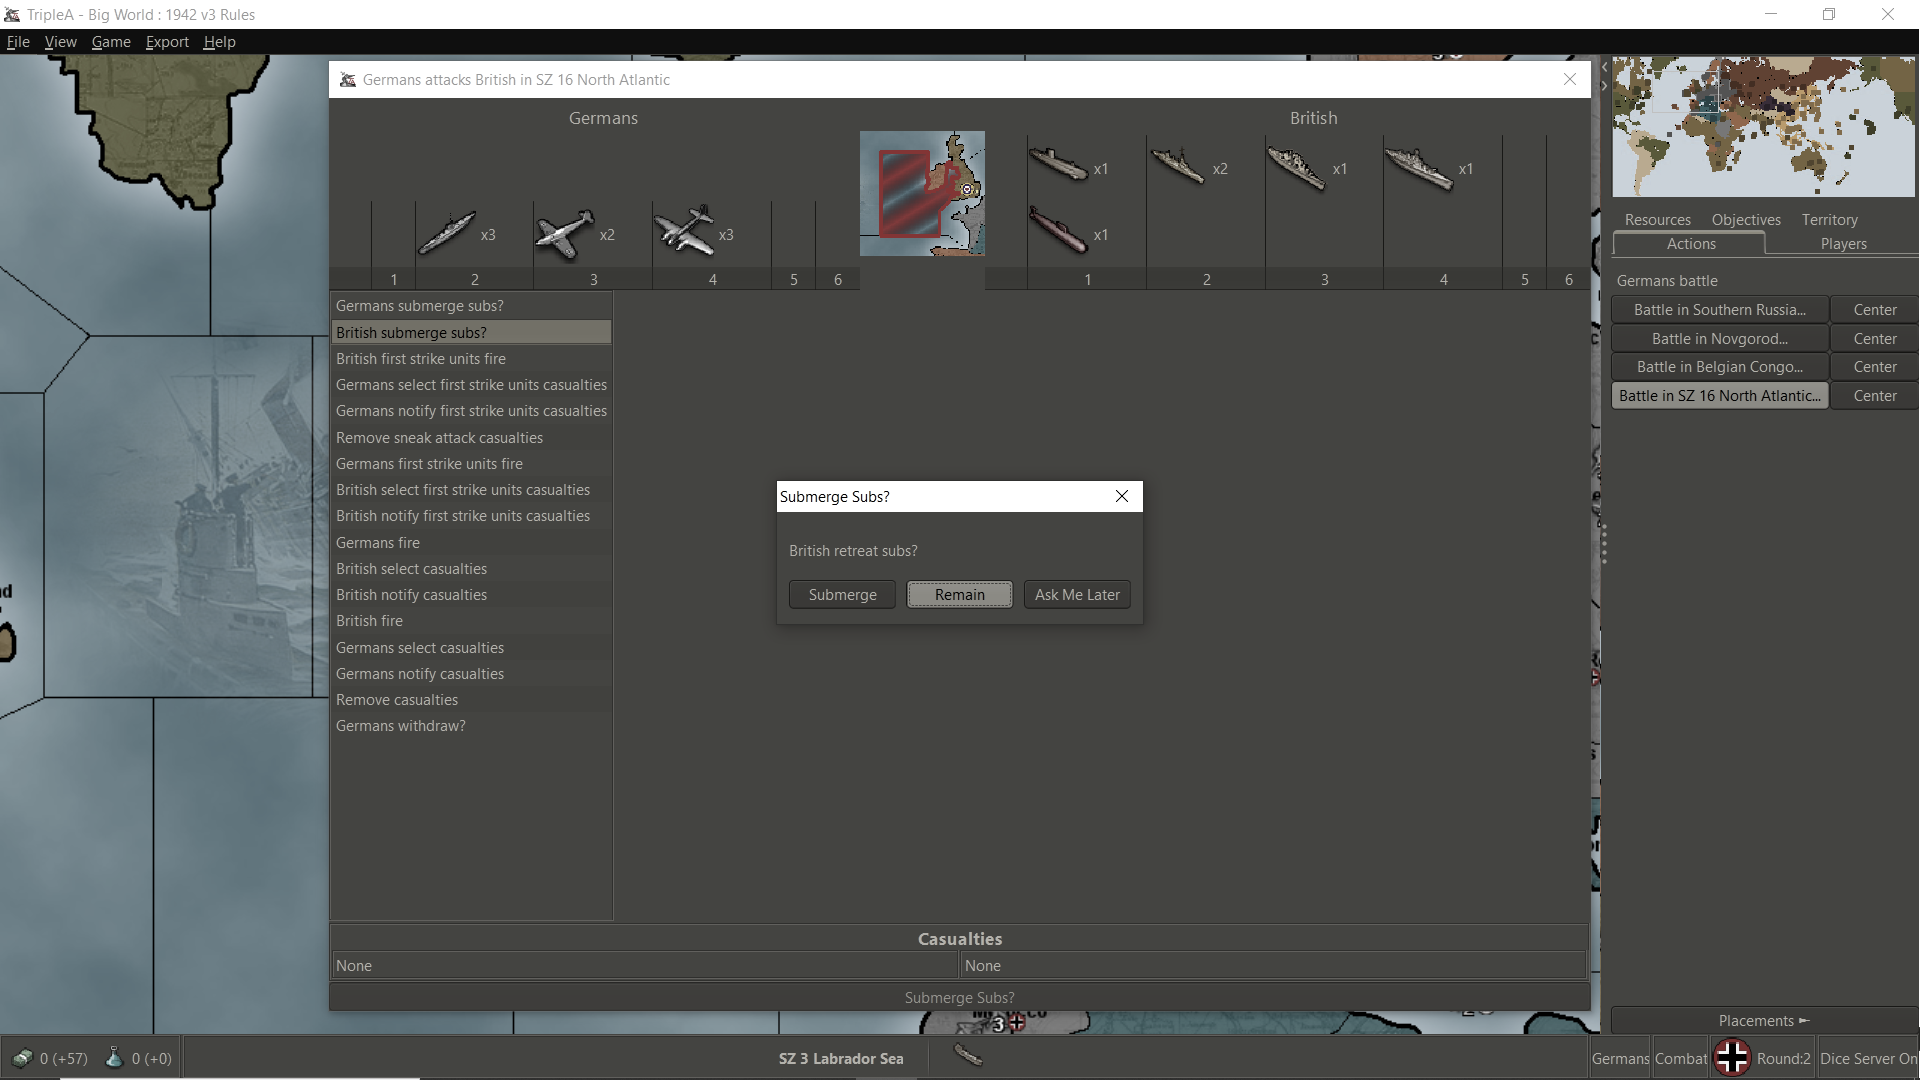The image size is (1920, 1080).
Task: Select Battle in Belgian Congo
Action: point(1719,367)
